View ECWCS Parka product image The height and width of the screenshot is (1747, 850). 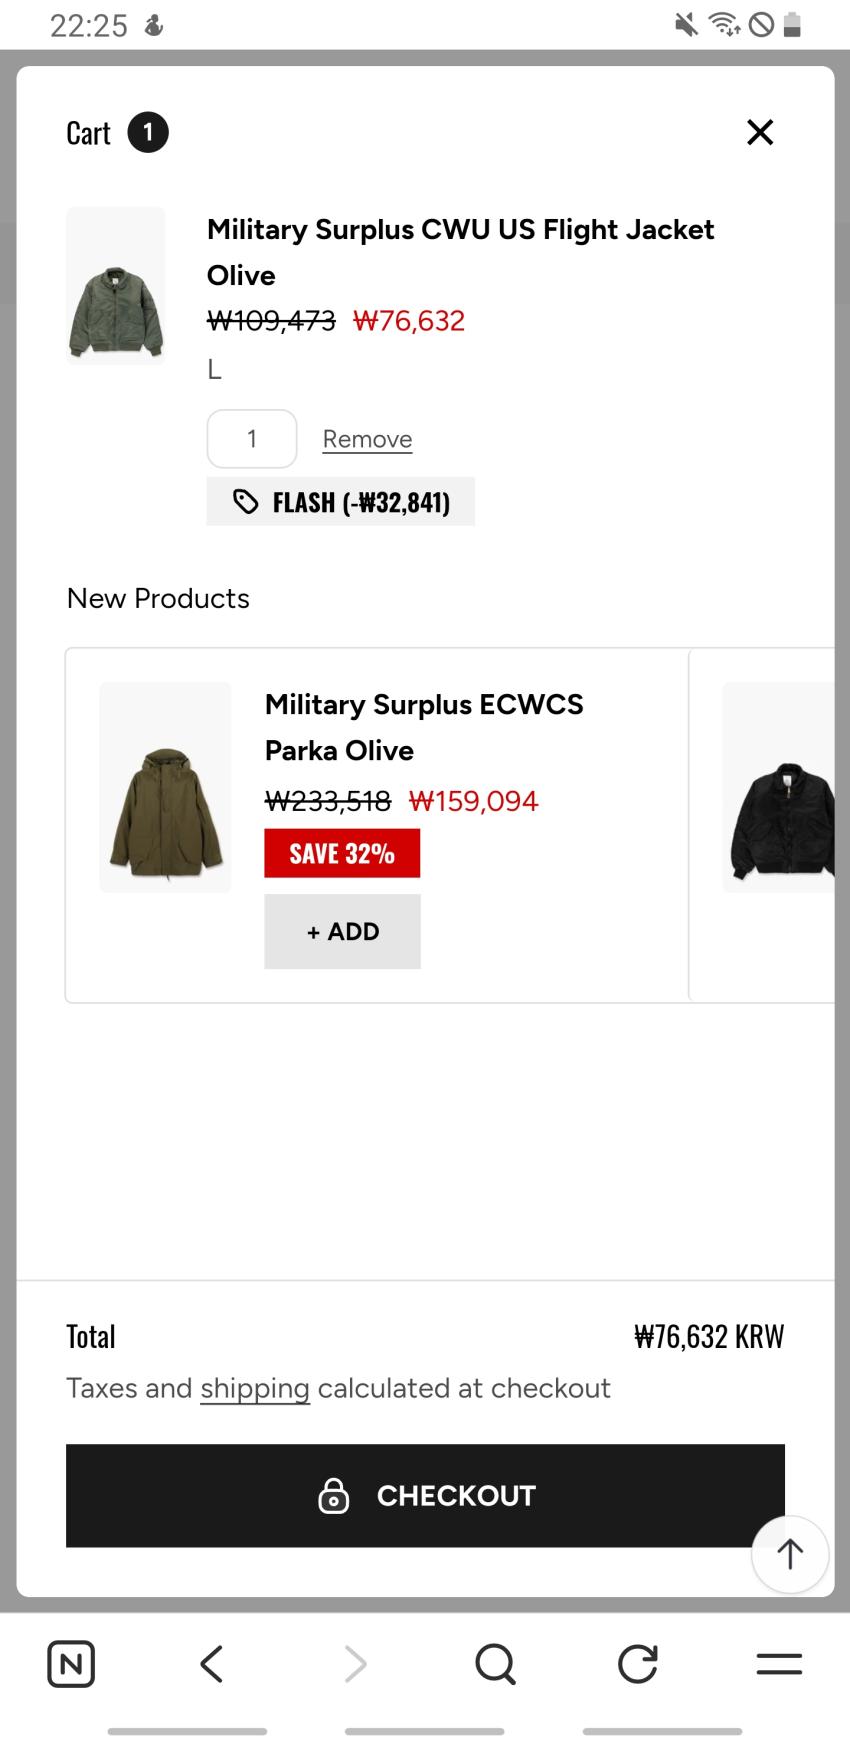point(165,787)
